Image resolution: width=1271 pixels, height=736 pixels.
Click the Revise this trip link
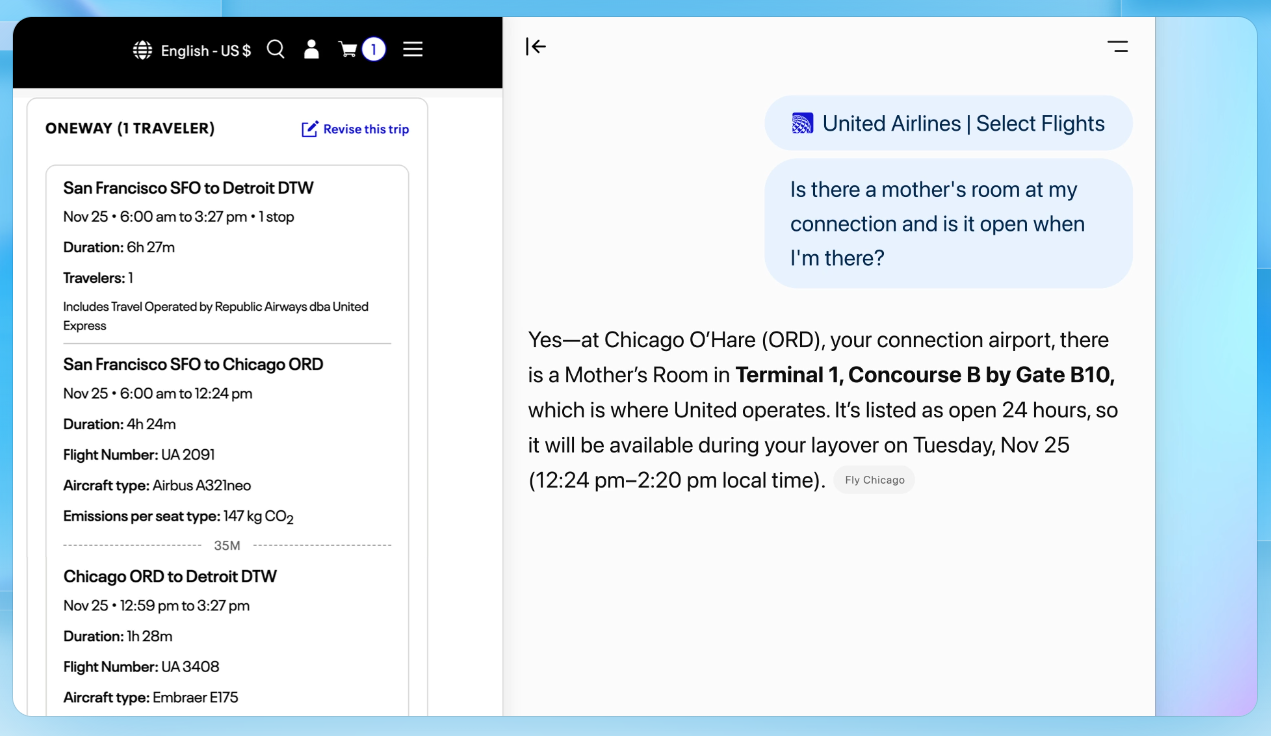pos(366,129)
